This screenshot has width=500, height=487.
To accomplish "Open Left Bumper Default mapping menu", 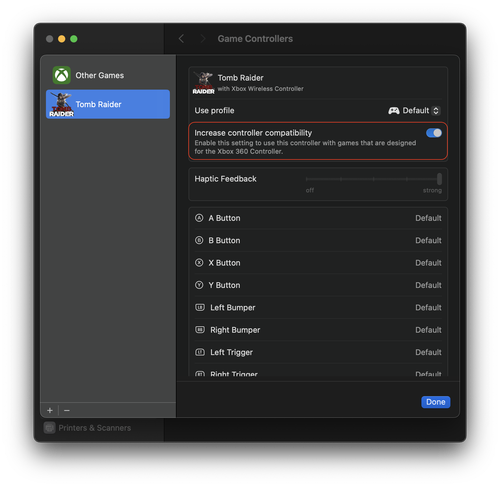I will tap(428, 307).
